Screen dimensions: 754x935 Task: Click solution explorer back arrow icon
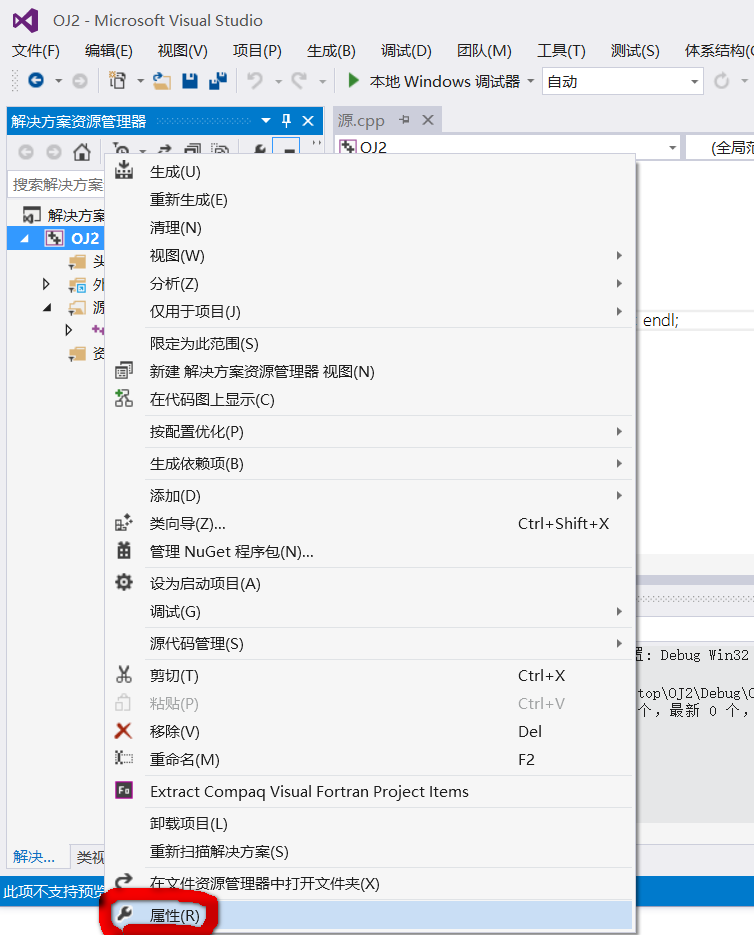click(x=26, y=152)
